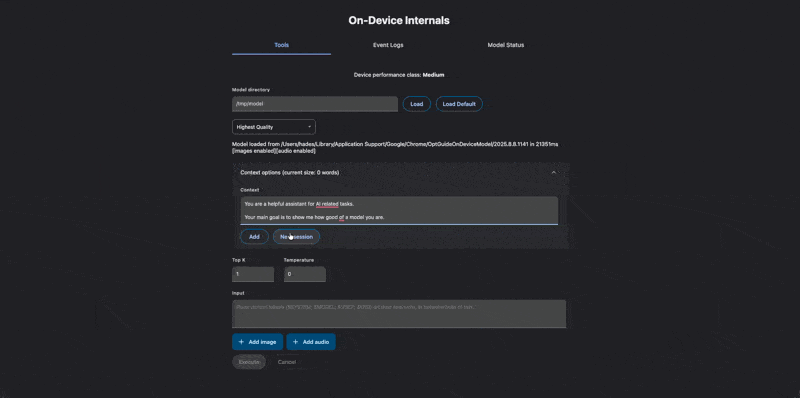Click the Context options header text

[x=289, y=172]
